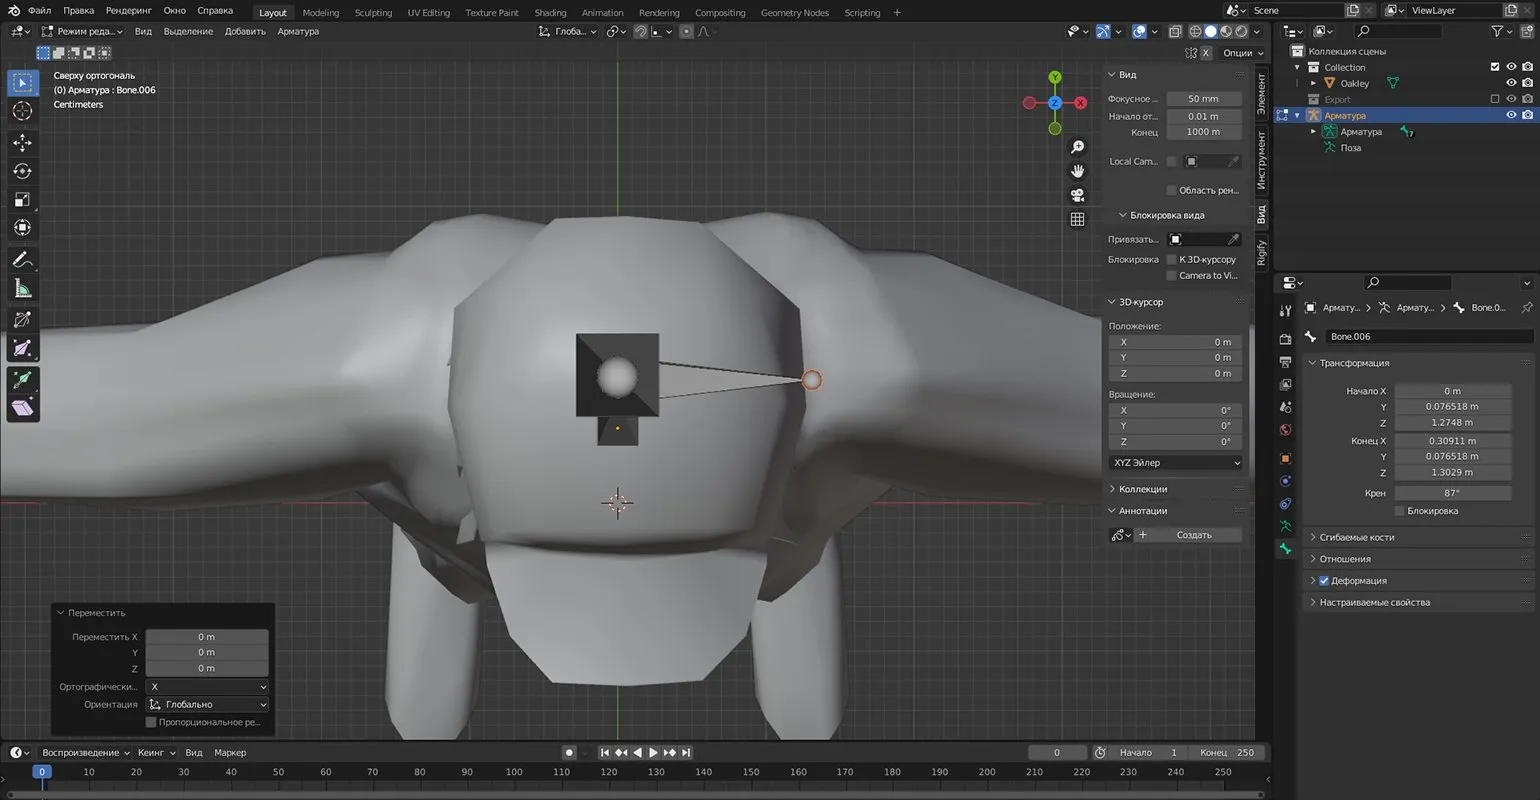Open the Арматура menu in viewport header
This screenshot has height=800, width=1540.
click(x=298, y=31)
